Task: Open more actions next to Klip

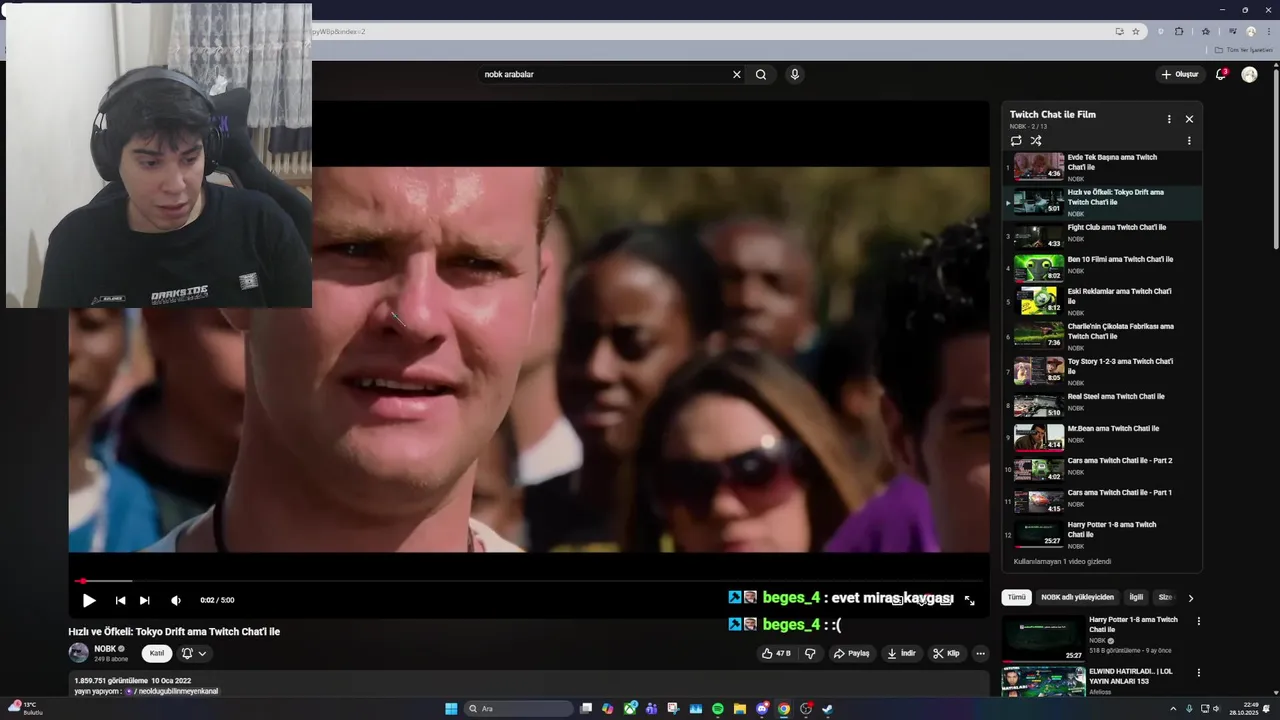Action: click(980, 653)
